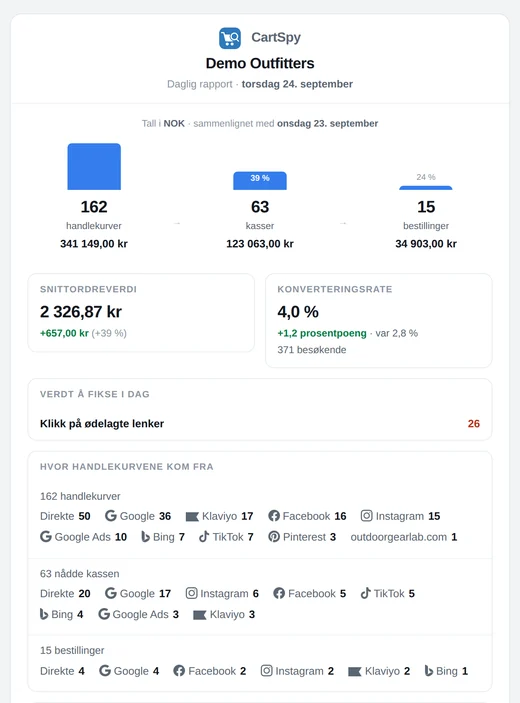520x703 pixels.
Task: Click Instagram icon beside 2 in bestillinger
Action: click(x=267, y=670)
